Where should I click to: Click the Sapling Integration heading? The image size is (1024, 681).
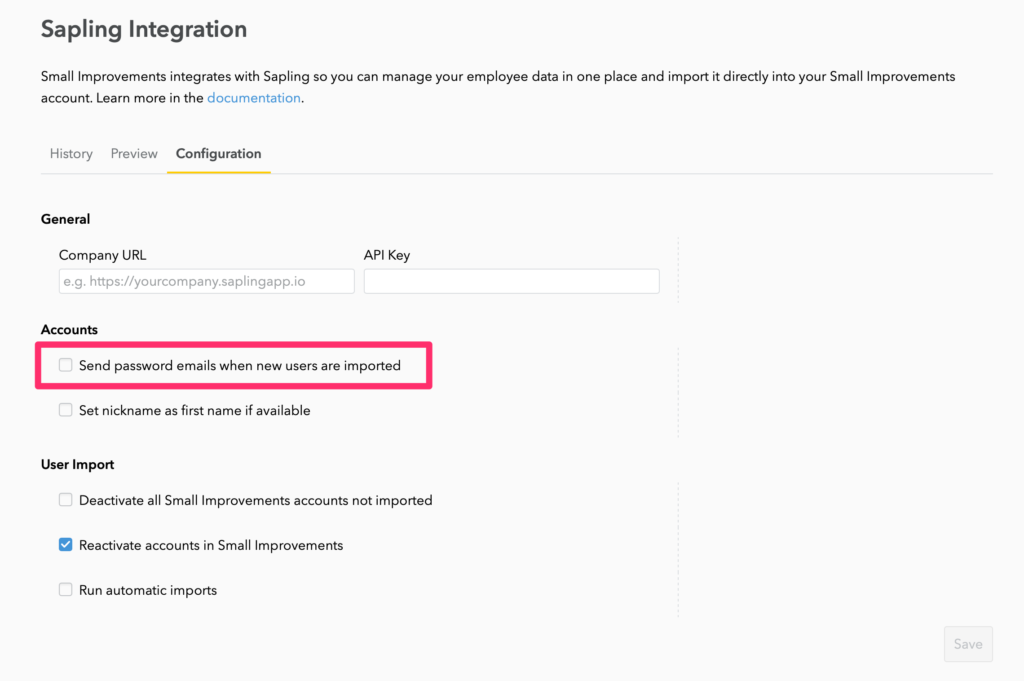144,29
